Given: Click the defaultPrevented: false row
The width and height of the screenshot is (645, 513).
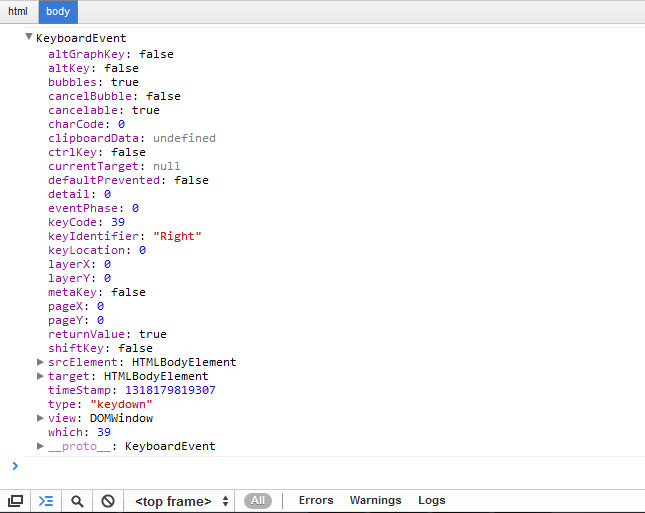Looking at the screenshot, I should click(x=128, y=180).
